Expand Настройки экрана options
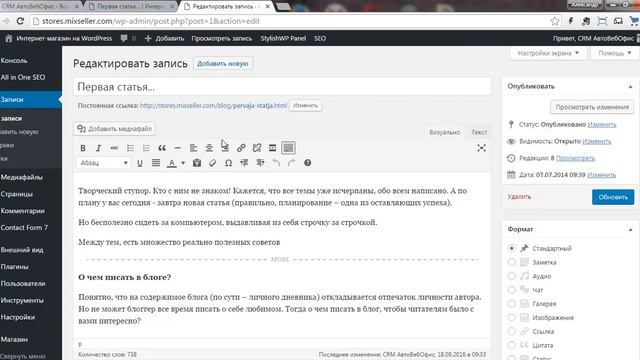 (x=548, y=53)
